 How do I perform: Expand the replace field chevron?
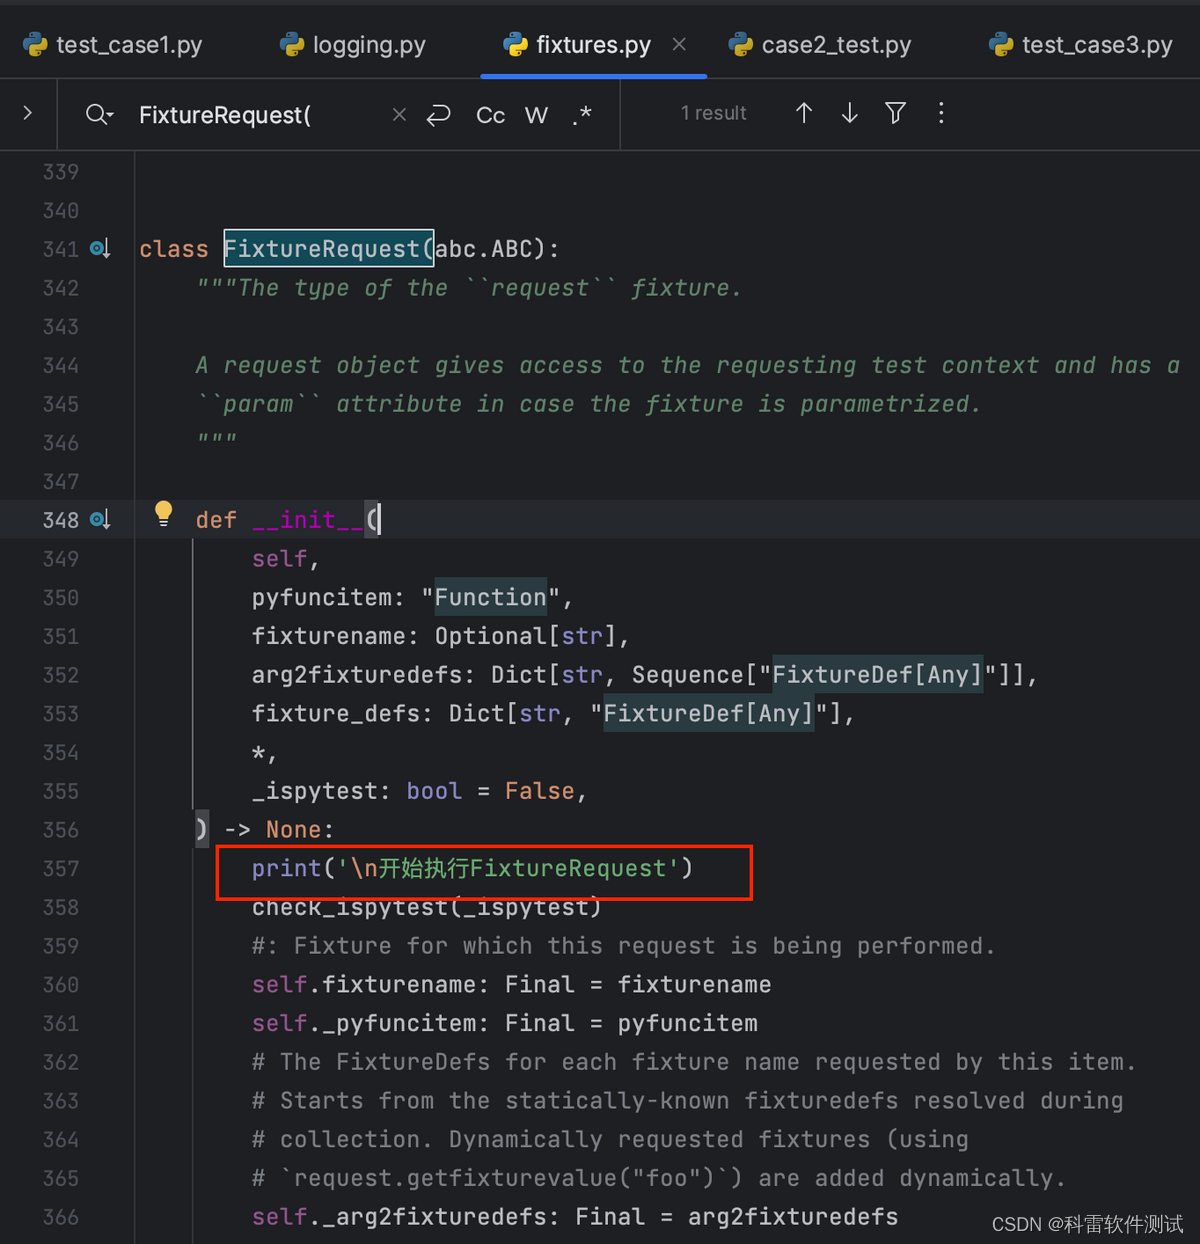(28, 114)
